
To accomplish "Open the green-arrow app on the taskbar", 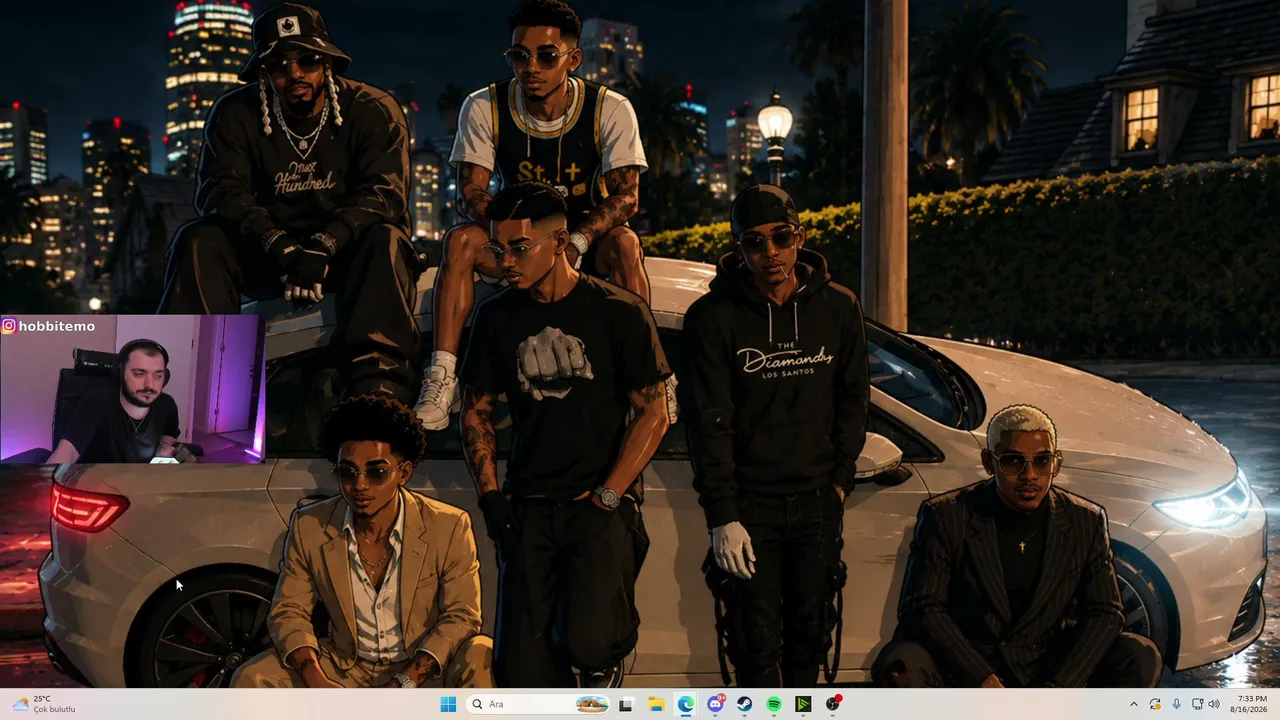I will (x=803, y=704).
